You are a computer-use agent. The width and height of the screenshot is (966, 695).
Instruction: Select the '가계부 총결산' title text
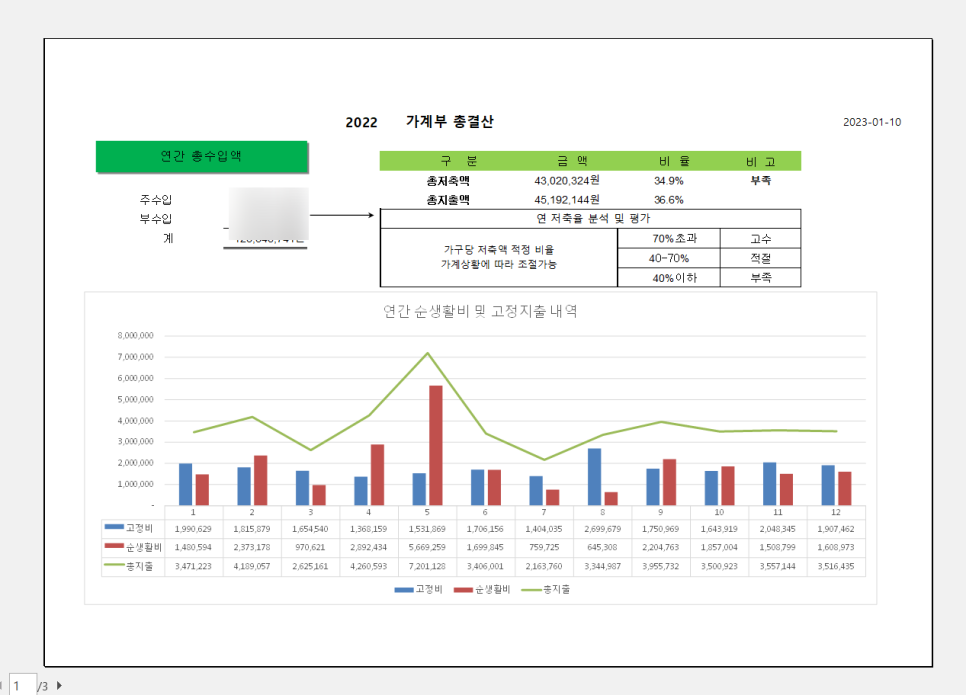coord(449,121)
